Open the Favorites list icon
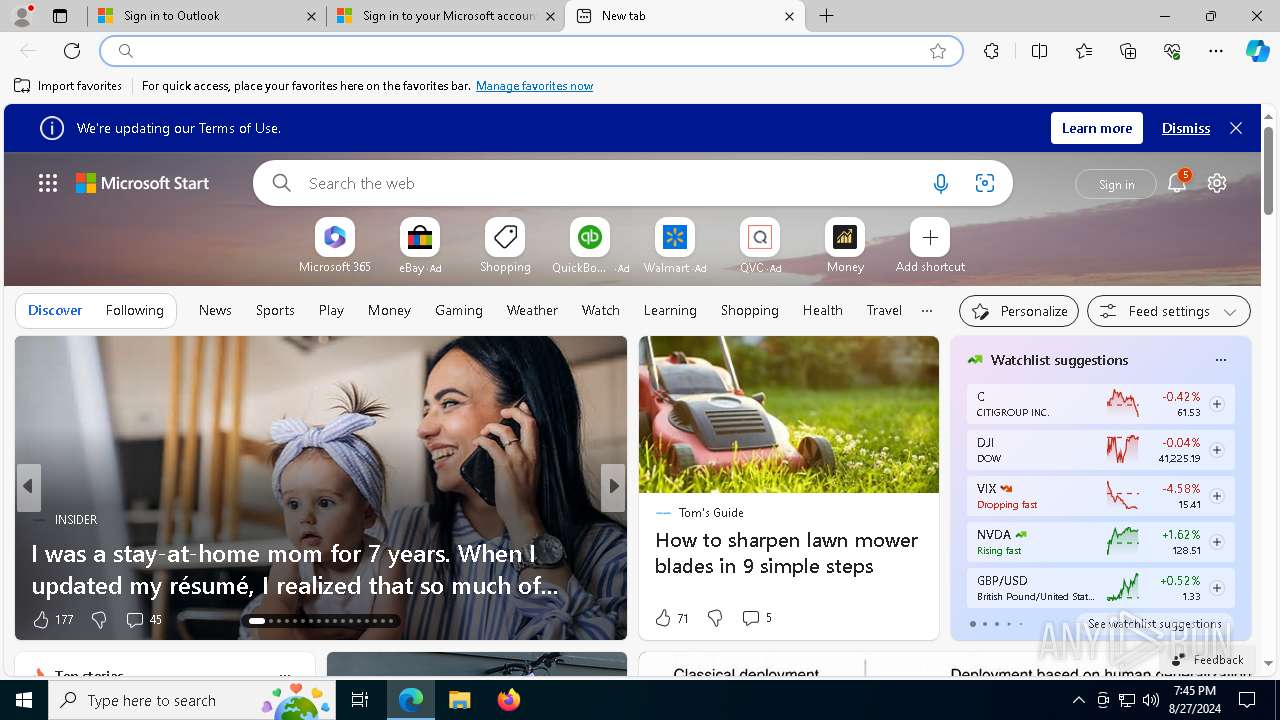 click(1084, 51)
